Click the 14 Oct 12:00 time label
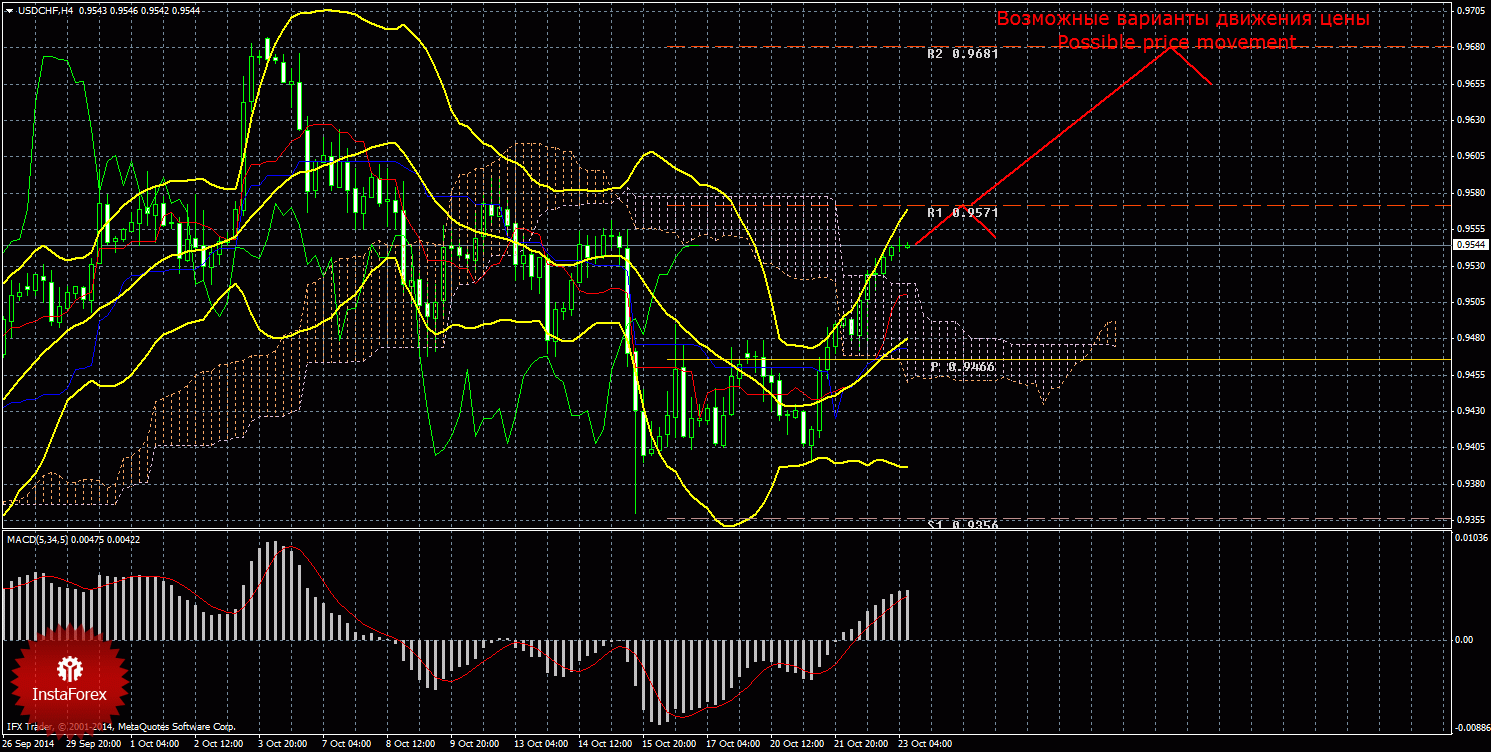 coord(605,744)
